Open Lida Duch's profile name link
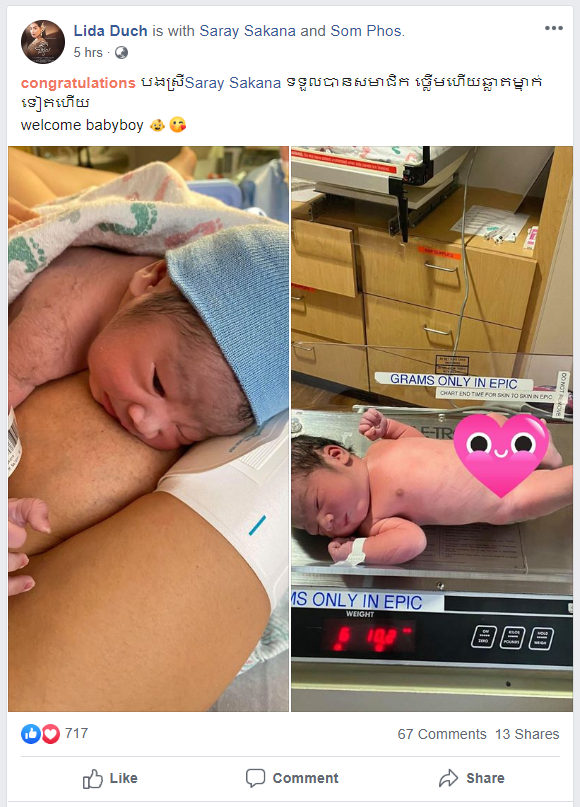The height and width of the screenshot is (807, 580). point(111,31)
